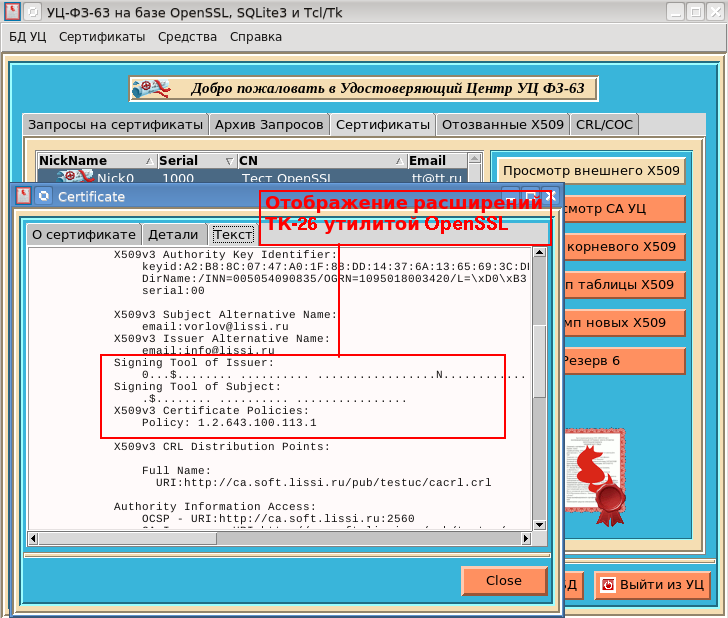Click Policy: 1.2.643.100.113.1 line

tap(229, 423)
